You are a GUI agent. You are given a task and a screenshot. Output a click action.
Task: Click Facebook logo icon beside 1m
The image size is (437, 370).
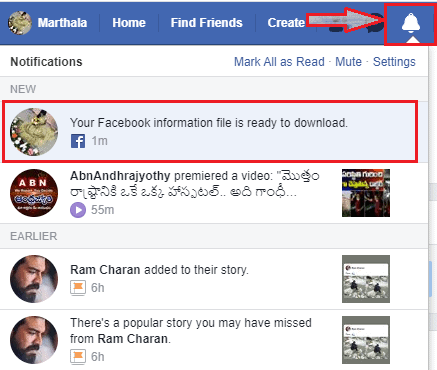[x=78, y=141]
